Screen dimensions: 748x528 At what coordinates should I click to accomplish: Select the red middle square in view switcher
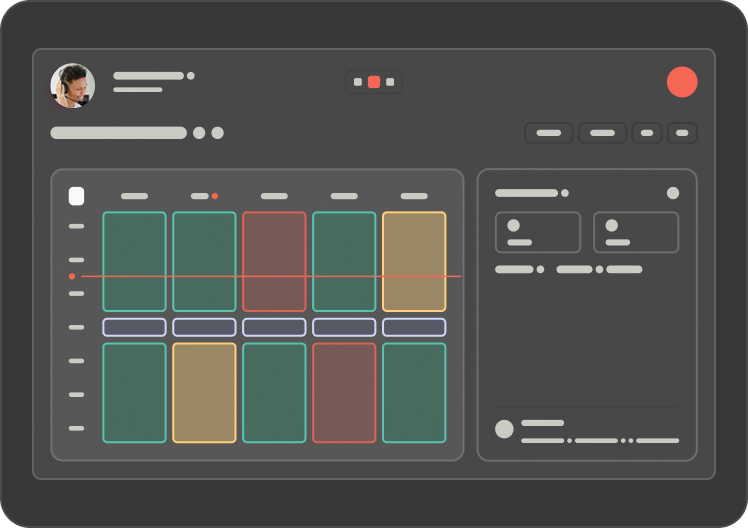tap(374, 82)
